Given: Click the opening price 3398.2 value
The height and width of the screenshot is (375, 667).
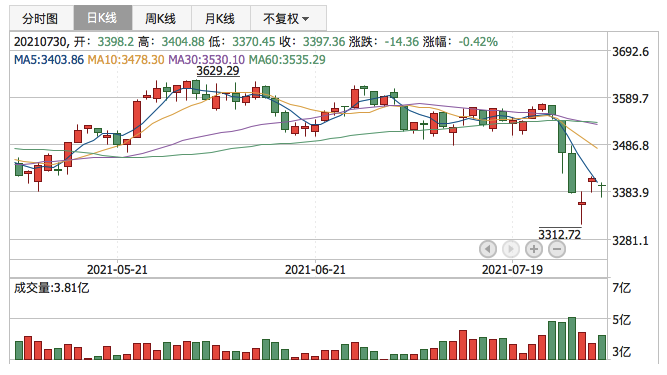Looking at the screenshot, I should click(115, 42).
